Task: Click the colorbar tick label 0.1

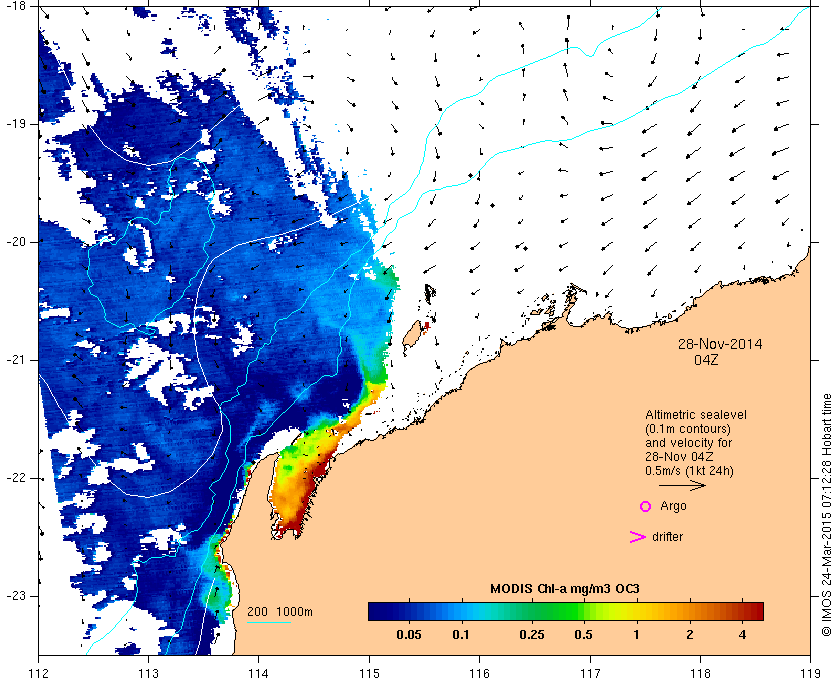Action: pyautogui.click(x=461, y=635)
